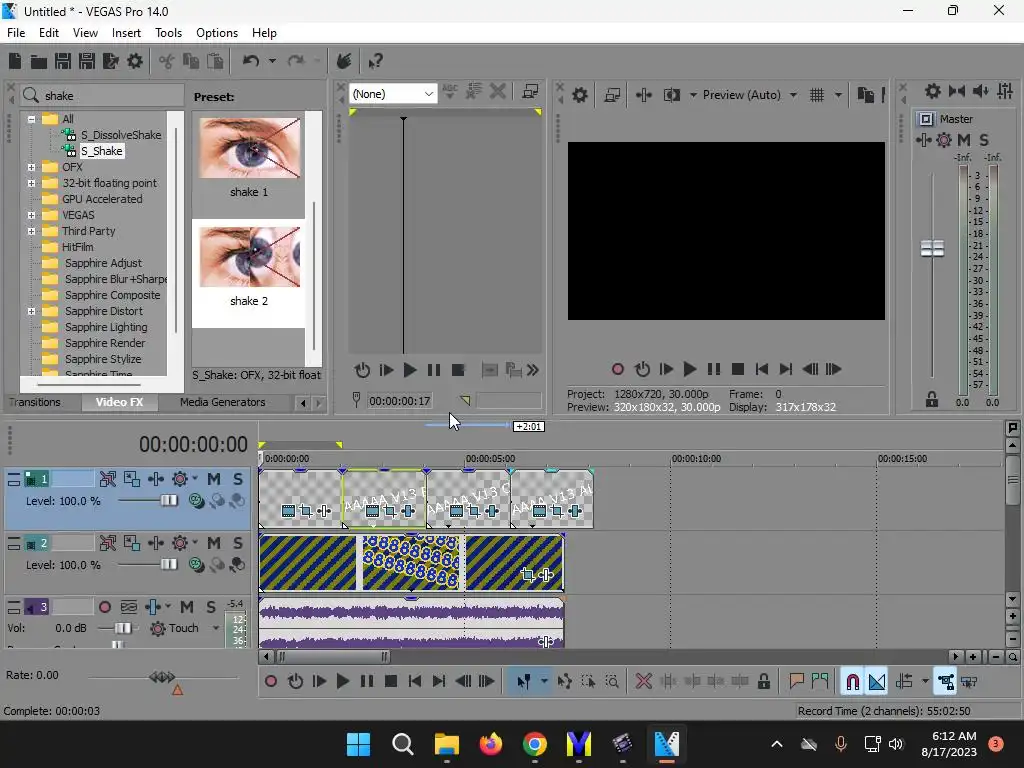1024x768 pixels.
Task: Adjust track 1 Level slider
Action: click(x=168, y=501)
